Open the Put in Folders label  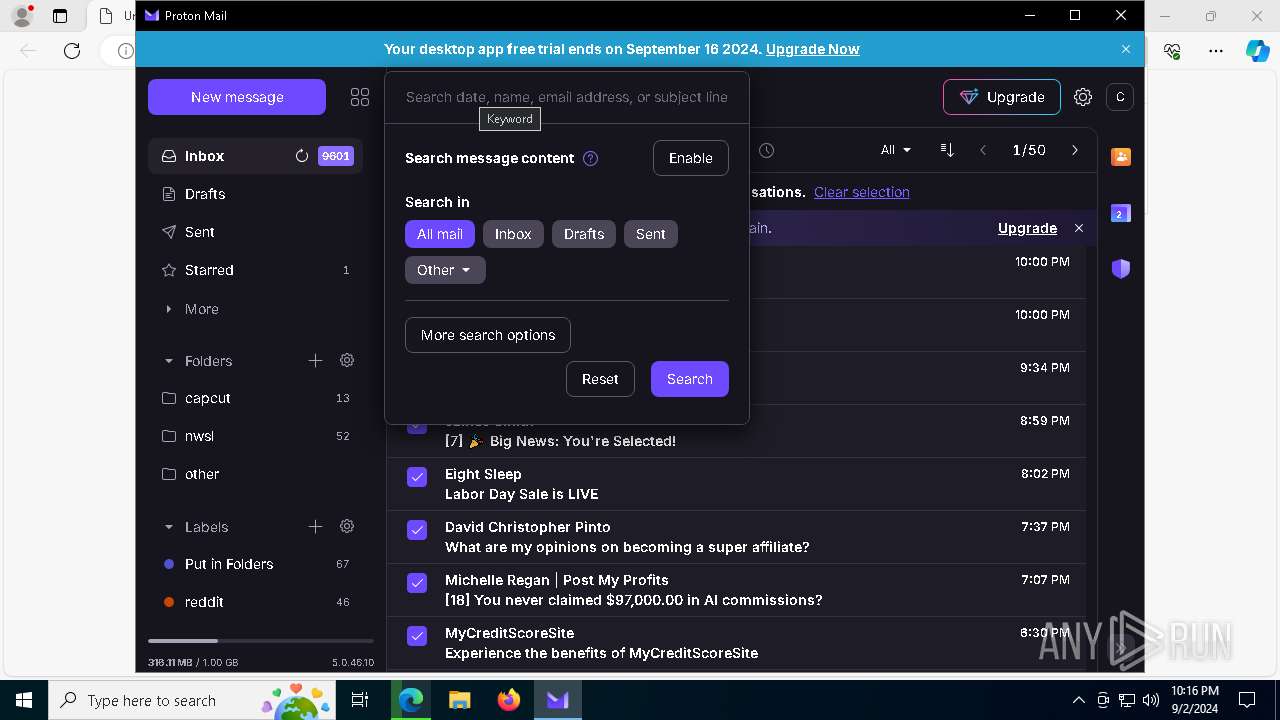(255, 564)
